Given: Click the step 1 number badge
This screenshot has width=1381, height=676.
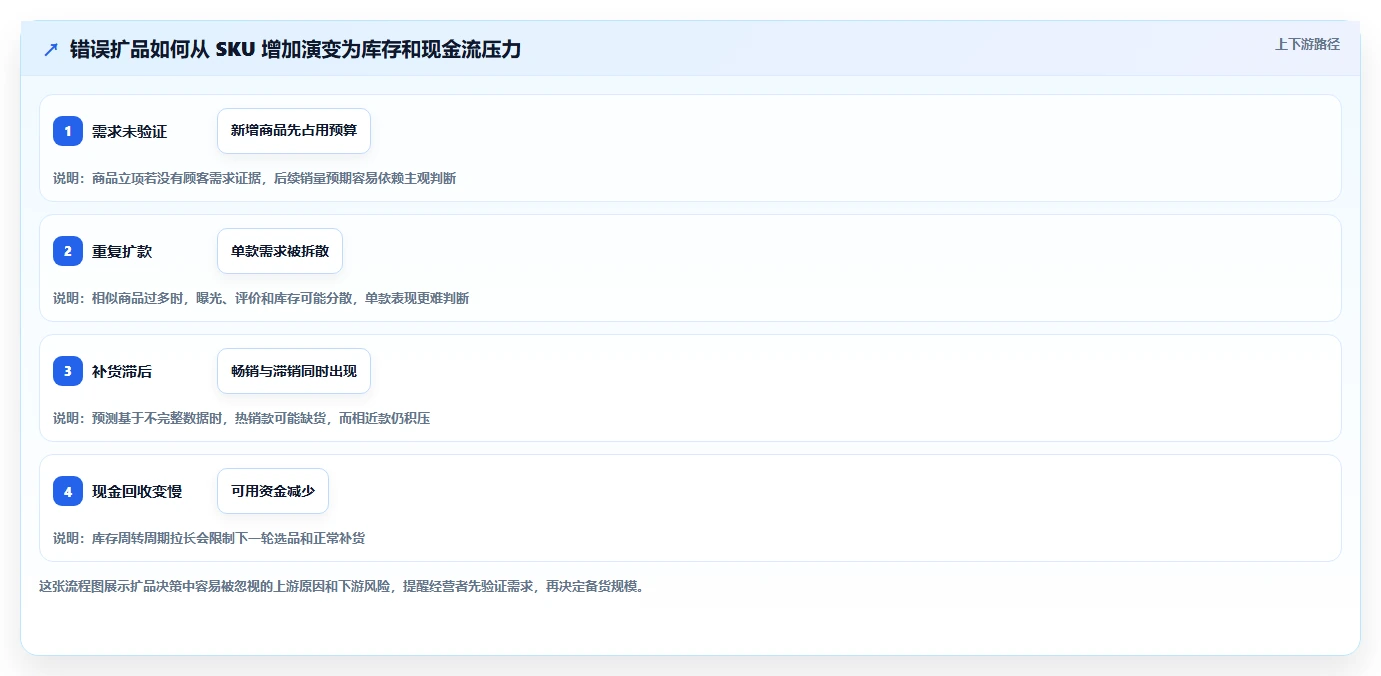Looking at the screenshot, I should 68,131.
